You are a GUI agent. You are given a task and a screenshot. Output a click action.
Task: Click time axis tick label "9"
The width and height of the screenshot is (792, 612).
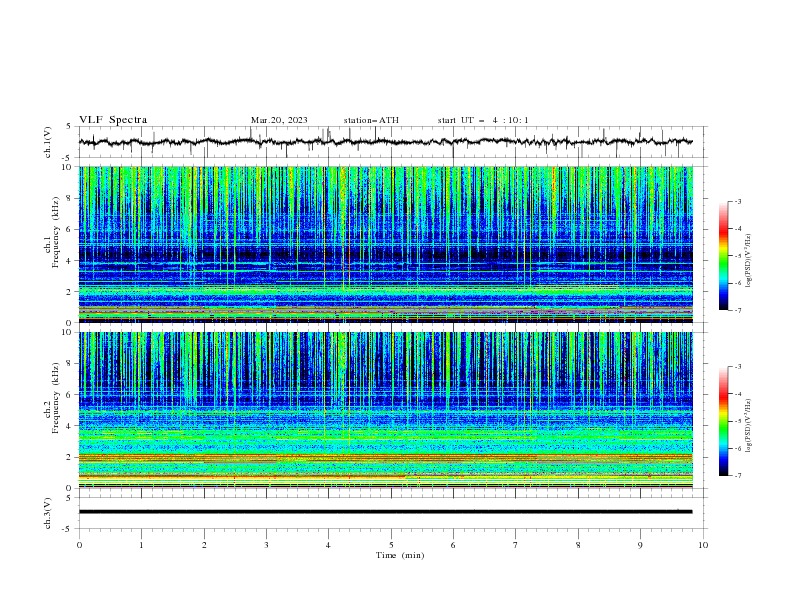[x=640, y=545]
